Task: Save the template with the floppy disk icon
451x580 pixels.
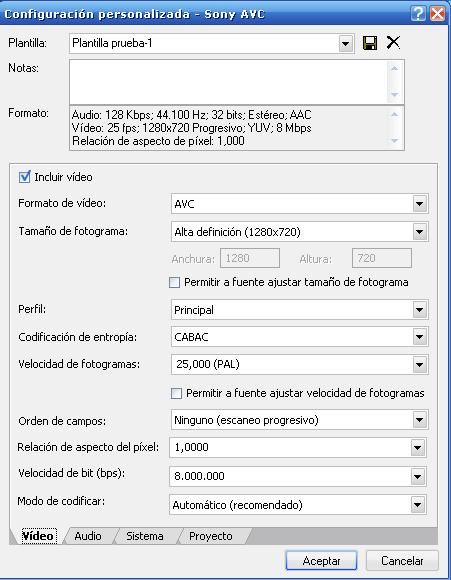Action: [370, 43]
